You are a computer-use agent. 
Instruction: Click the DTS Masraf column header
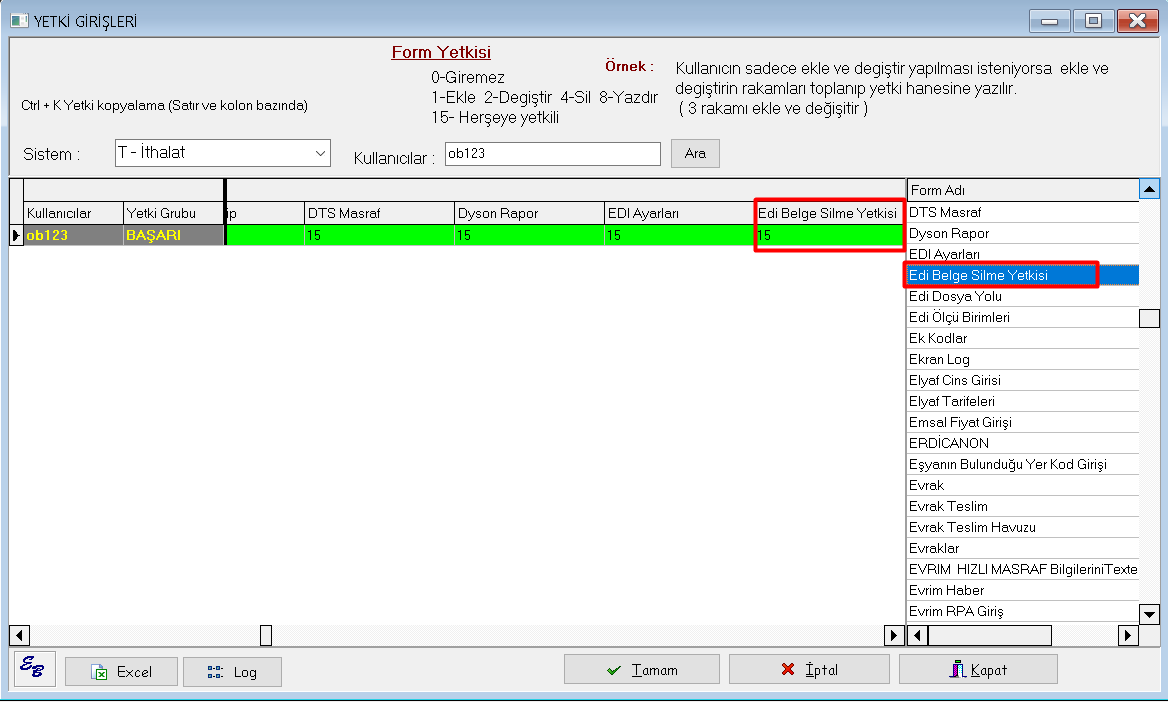coord(378,213)
